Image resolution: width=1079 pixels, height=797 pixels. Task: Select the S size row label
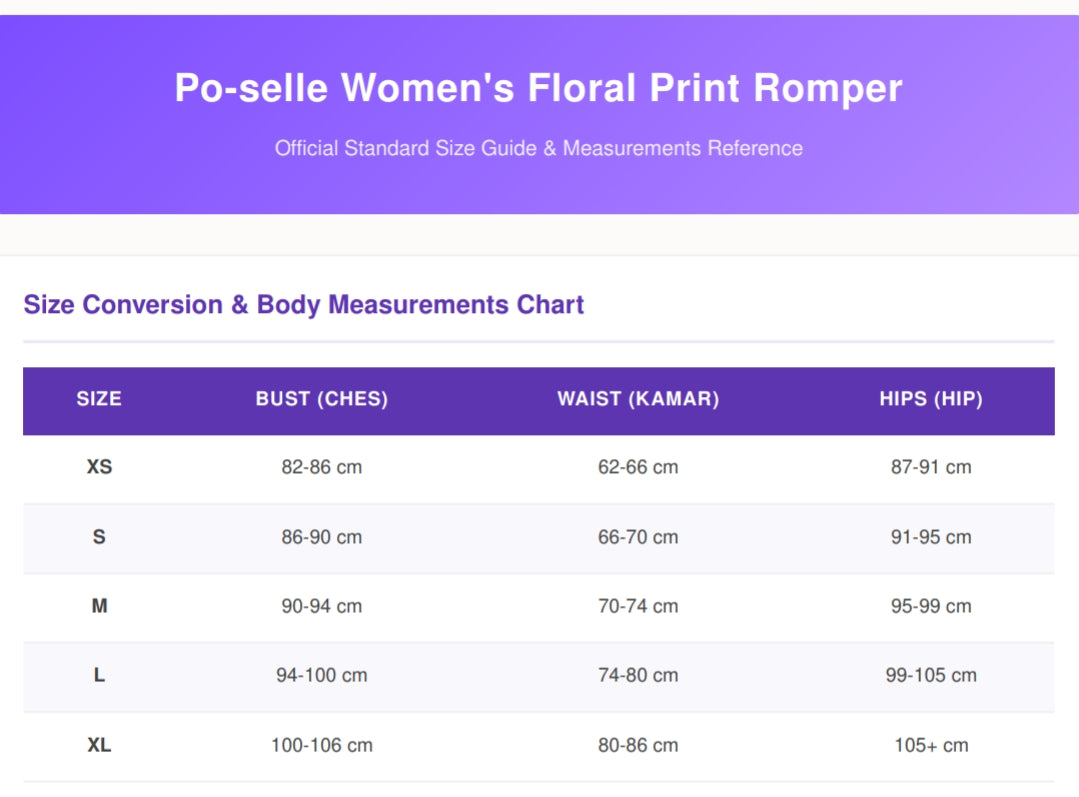coord(99,537)
